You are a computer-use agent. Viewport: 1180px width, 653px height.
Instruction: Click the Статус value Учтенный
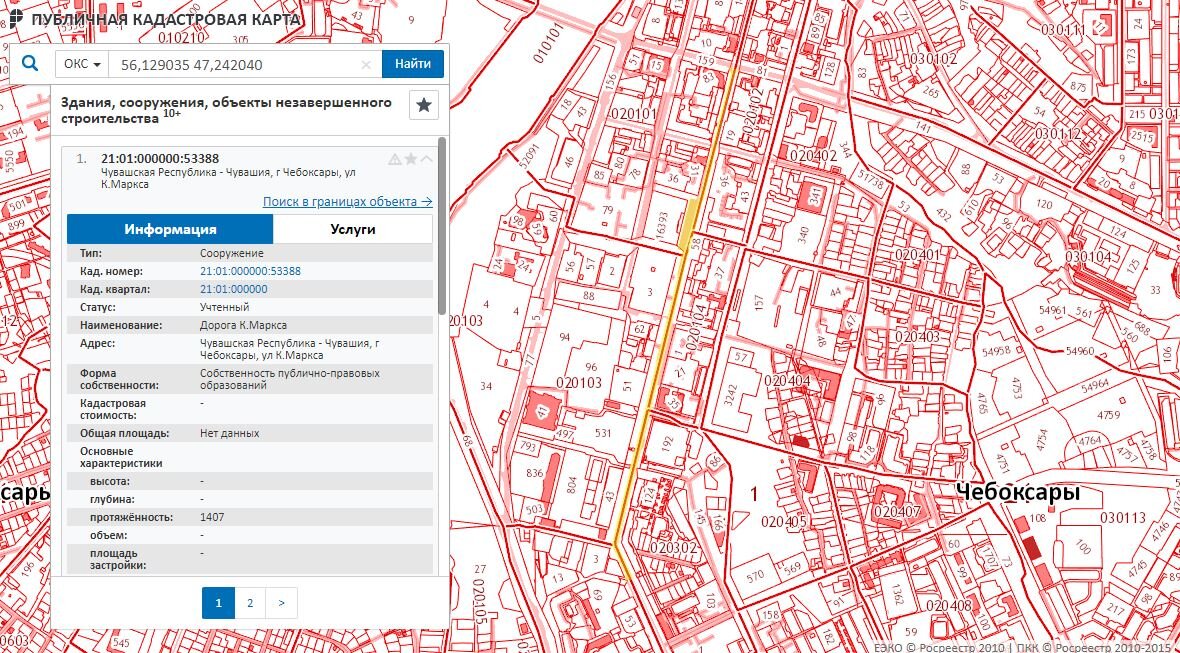click(x=224, y=307)
